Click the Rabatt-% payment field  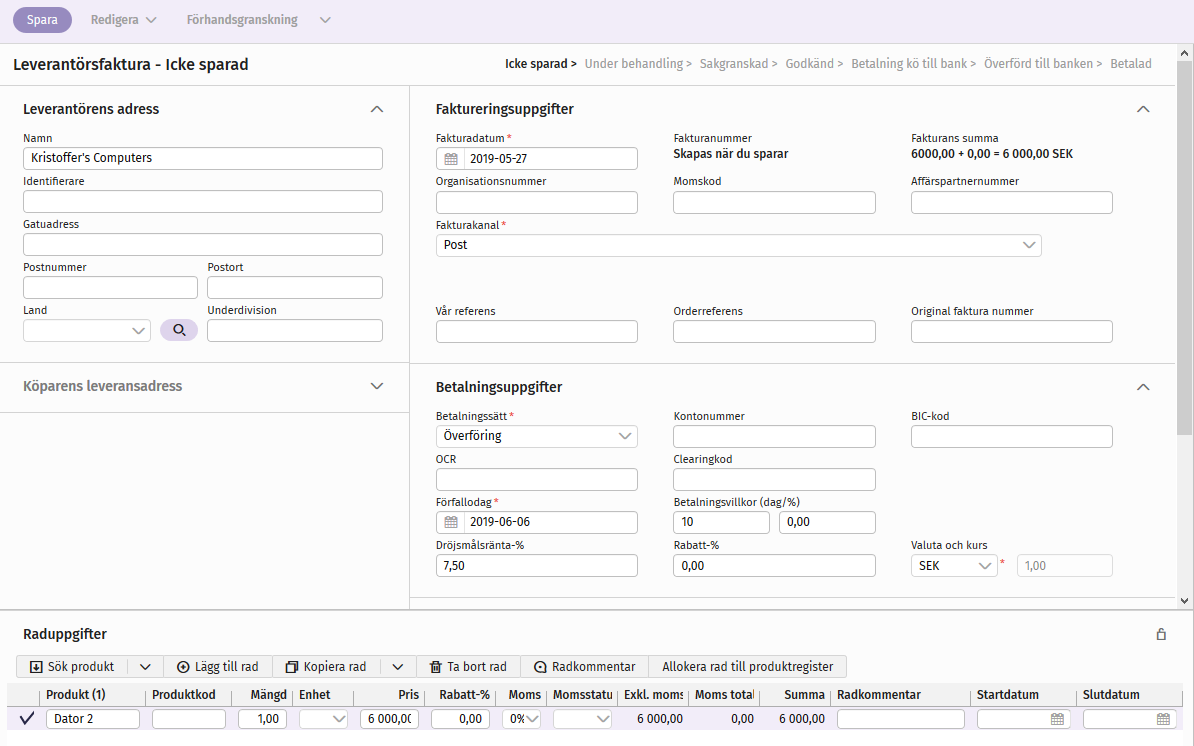click(x=774, y=566)
